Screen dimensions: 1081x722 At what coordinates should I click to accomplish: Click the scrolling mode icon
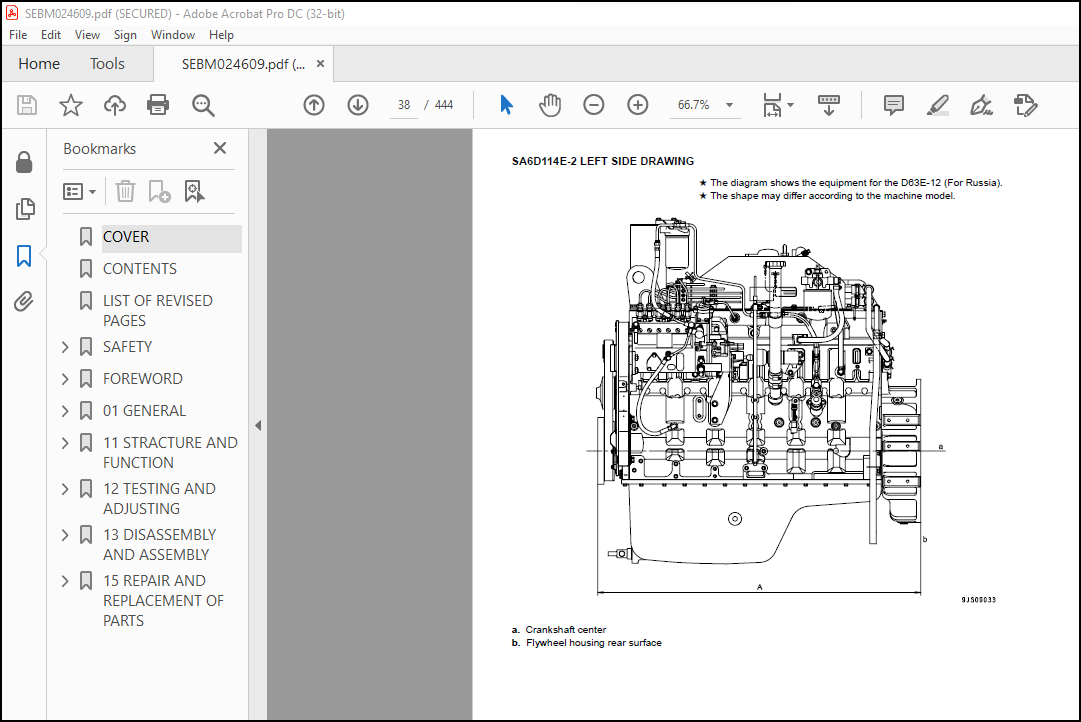(x=829, y=105)
